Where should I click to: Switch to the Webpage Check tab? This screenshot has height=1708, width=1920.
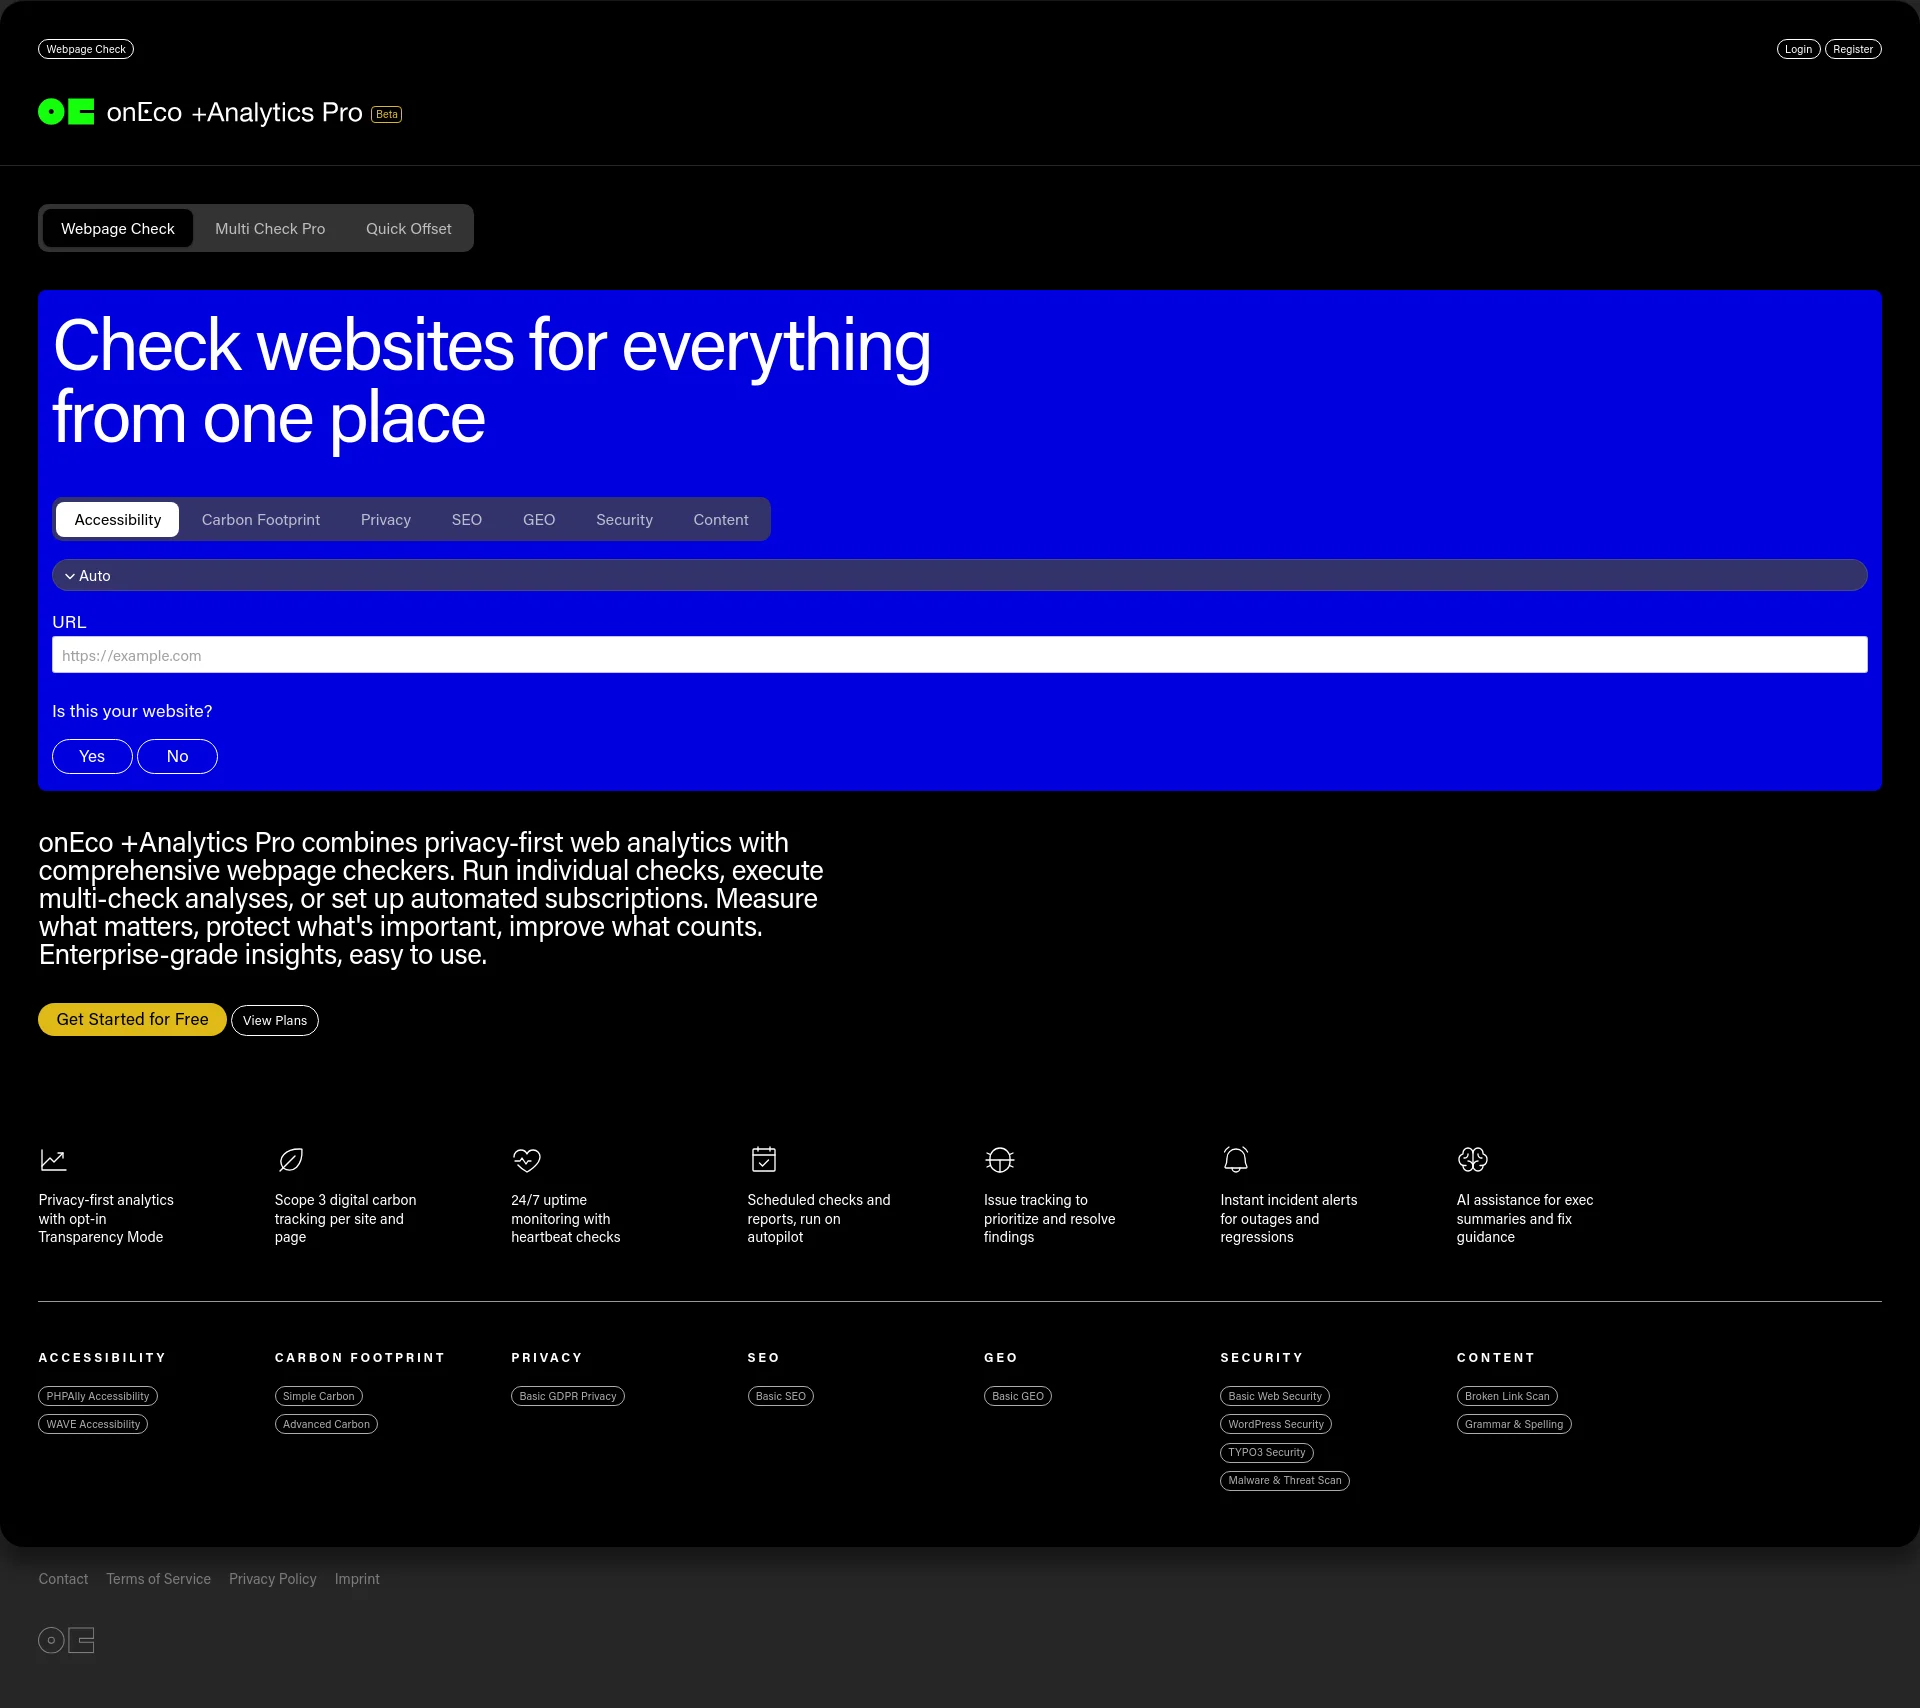(x=118, y=229)
